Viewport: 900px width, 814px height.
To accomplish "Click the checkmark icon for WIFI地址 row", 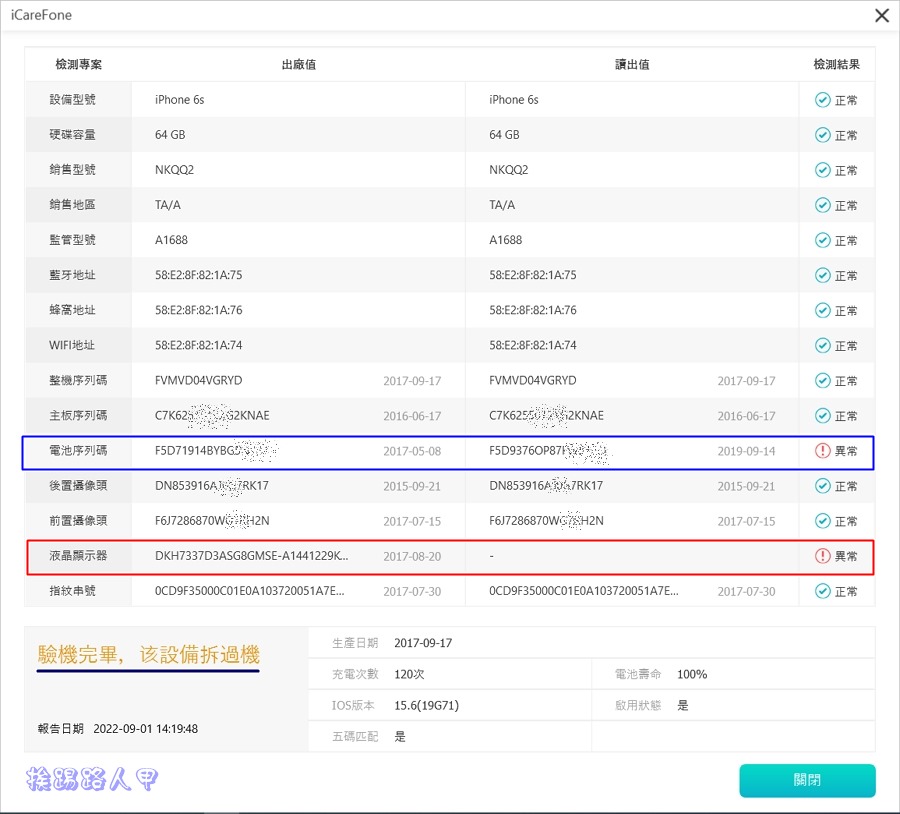I will (822, 346).
